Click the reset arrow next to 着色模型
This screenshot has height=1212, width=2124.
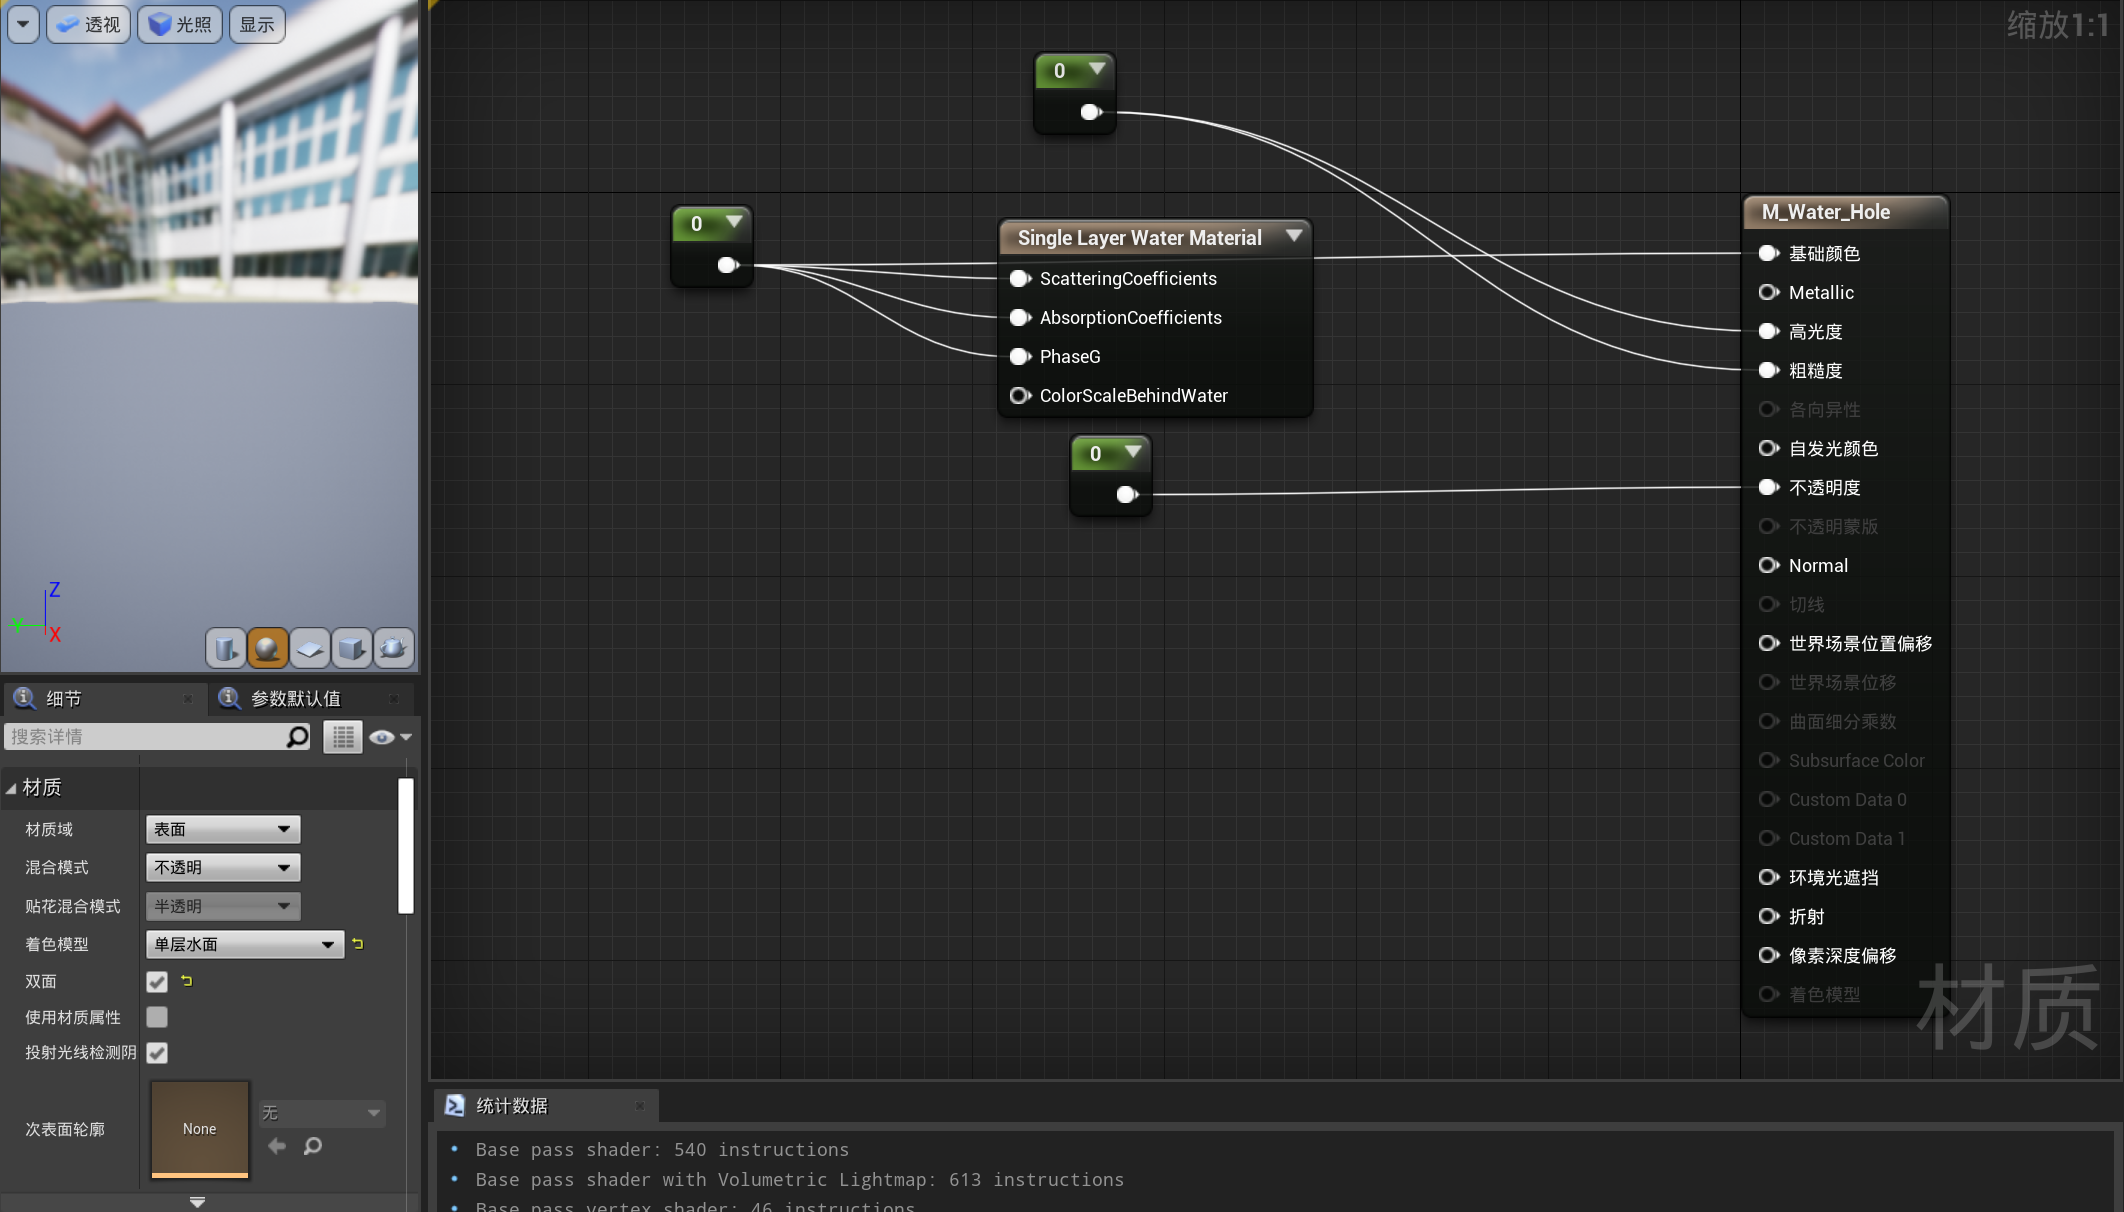[357, 944]
